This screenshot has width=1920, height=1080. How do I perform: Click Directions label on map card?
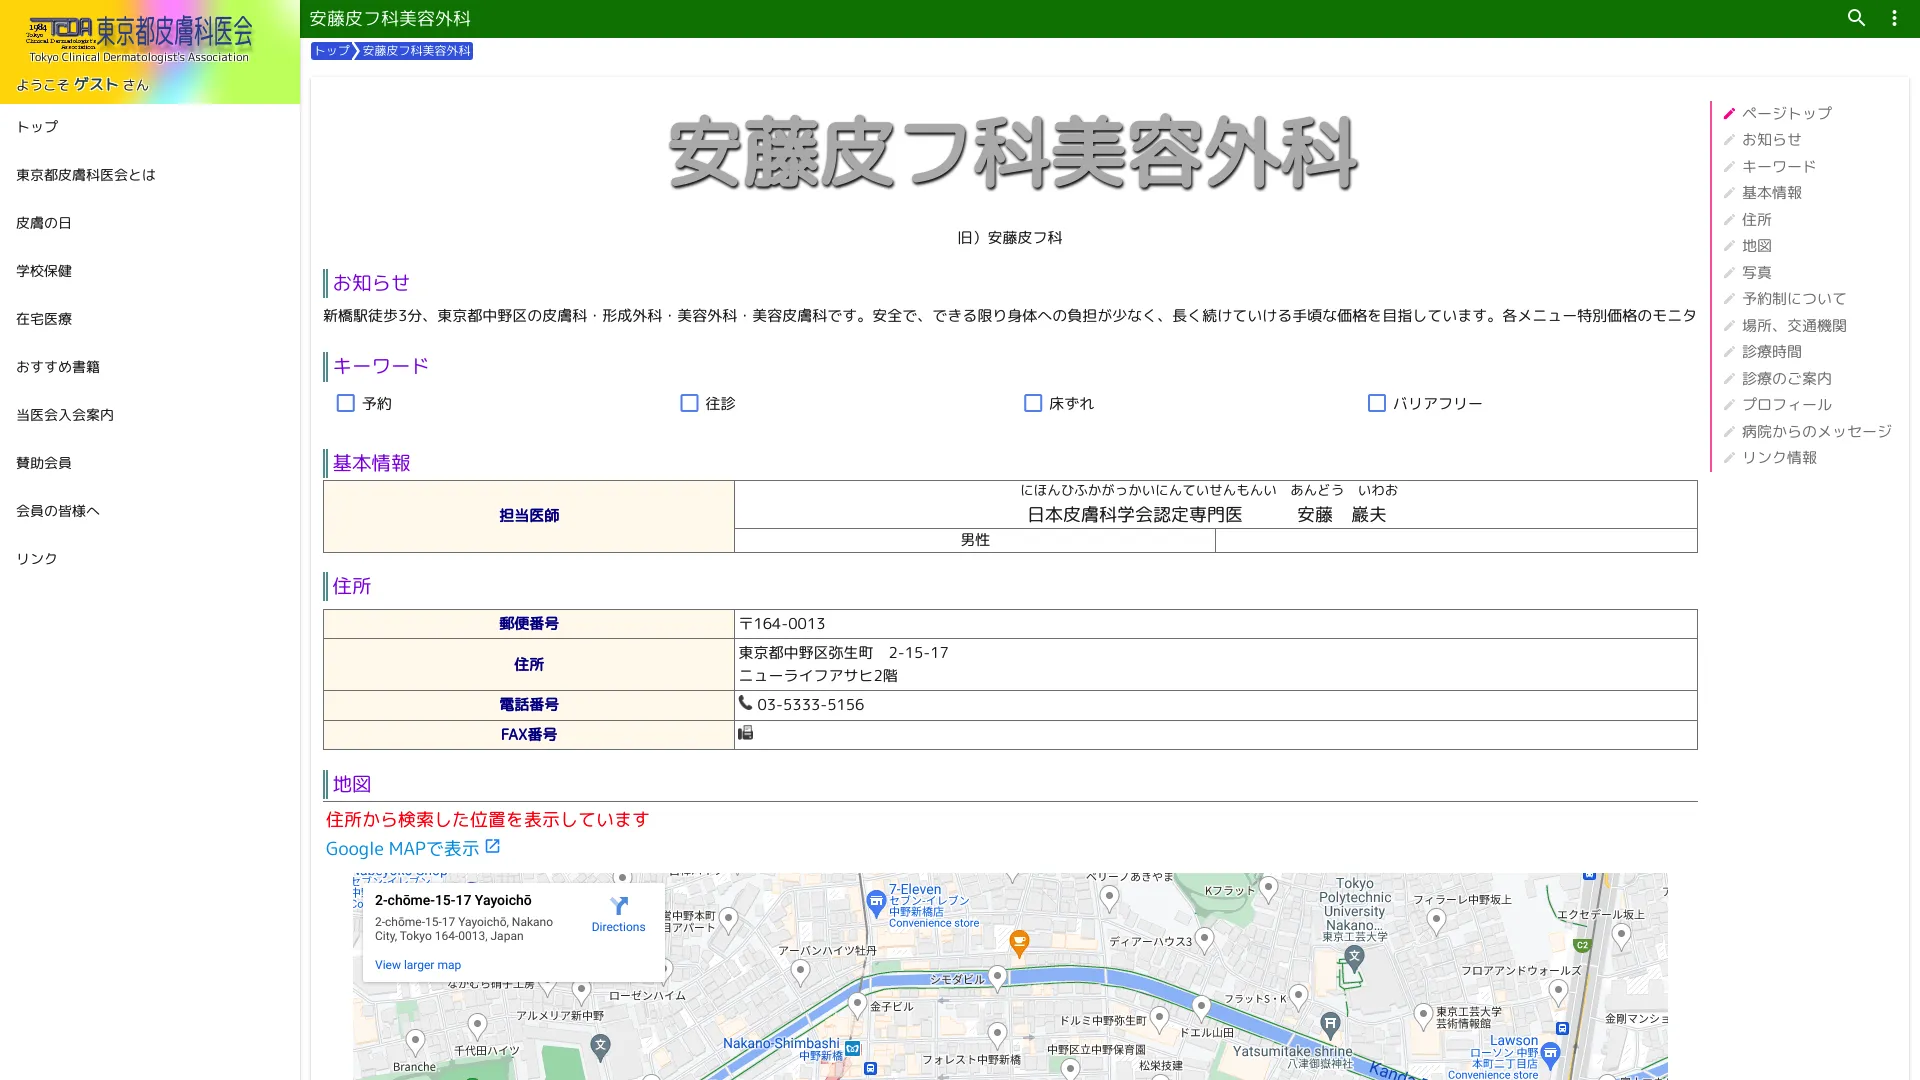(619, 927)
